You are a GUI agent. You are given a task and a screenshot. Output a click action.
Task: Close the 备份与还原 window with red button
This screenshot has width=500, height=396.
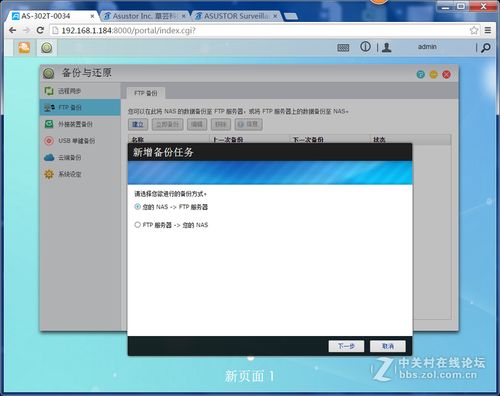tap(446, 74)
